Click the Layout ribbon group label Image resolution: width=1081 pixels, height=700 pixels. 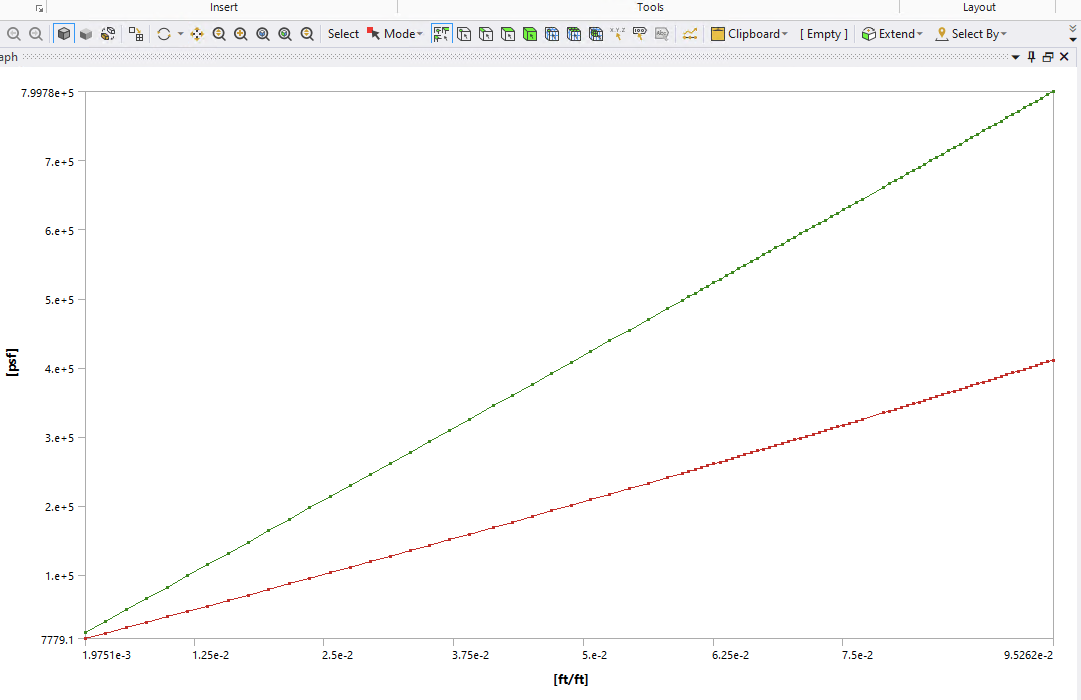click(979, 7)
